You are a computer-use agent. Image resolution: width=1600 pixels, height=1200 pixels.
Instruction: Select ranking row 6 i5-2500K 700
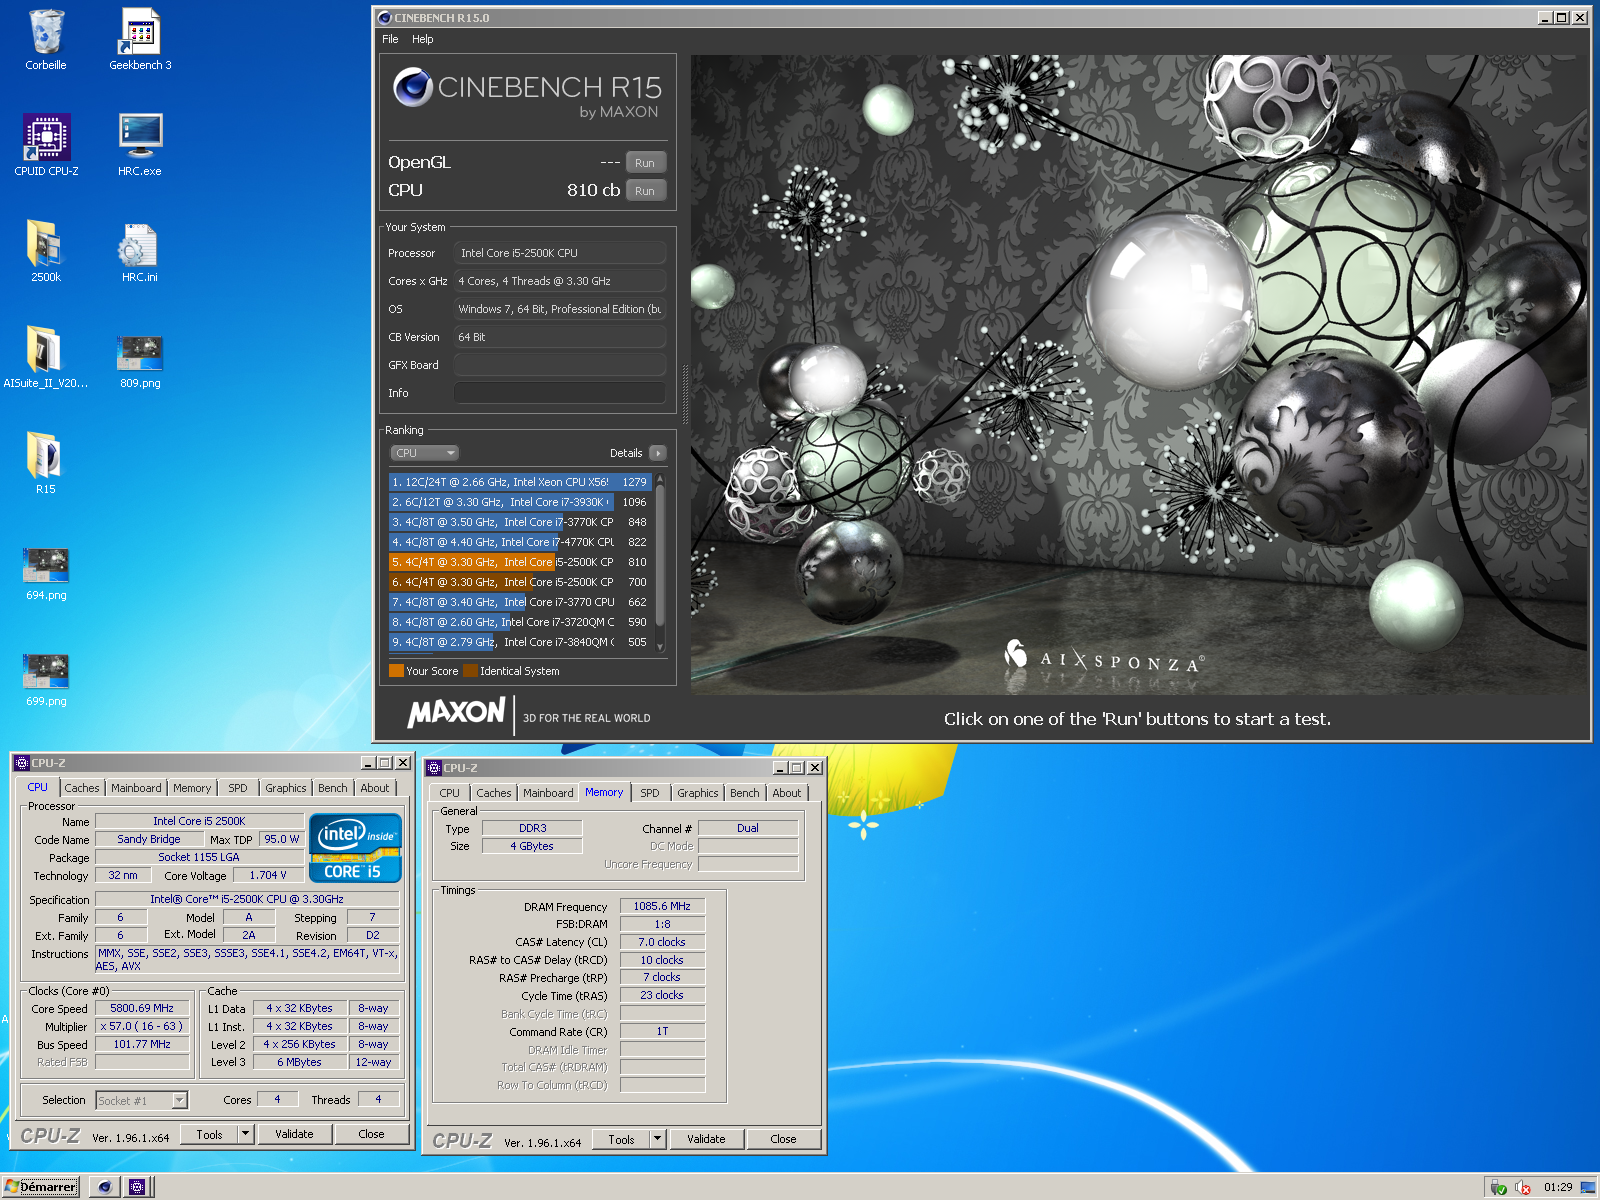click(520, 582)
